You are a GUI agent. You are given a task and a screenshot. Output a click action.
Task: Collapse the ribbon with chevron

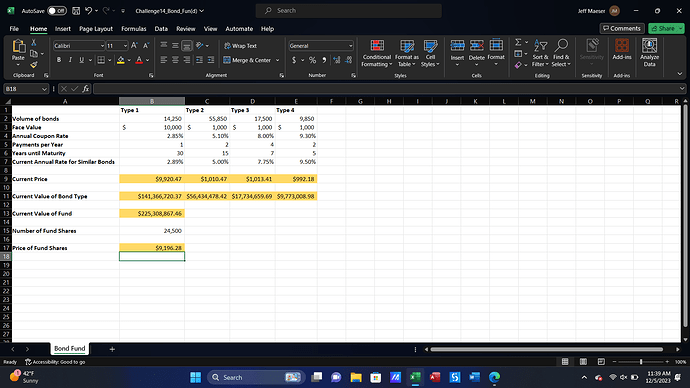tap(679, 74)
